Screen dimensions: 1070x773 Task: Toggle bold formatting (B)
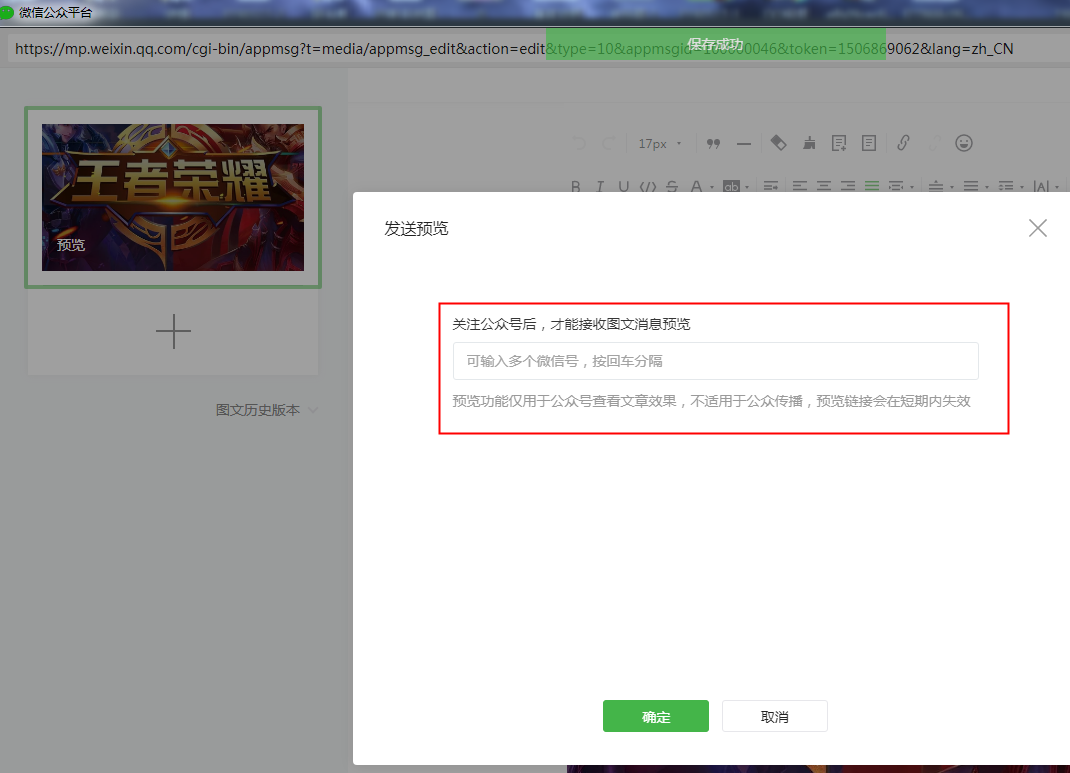576,186
